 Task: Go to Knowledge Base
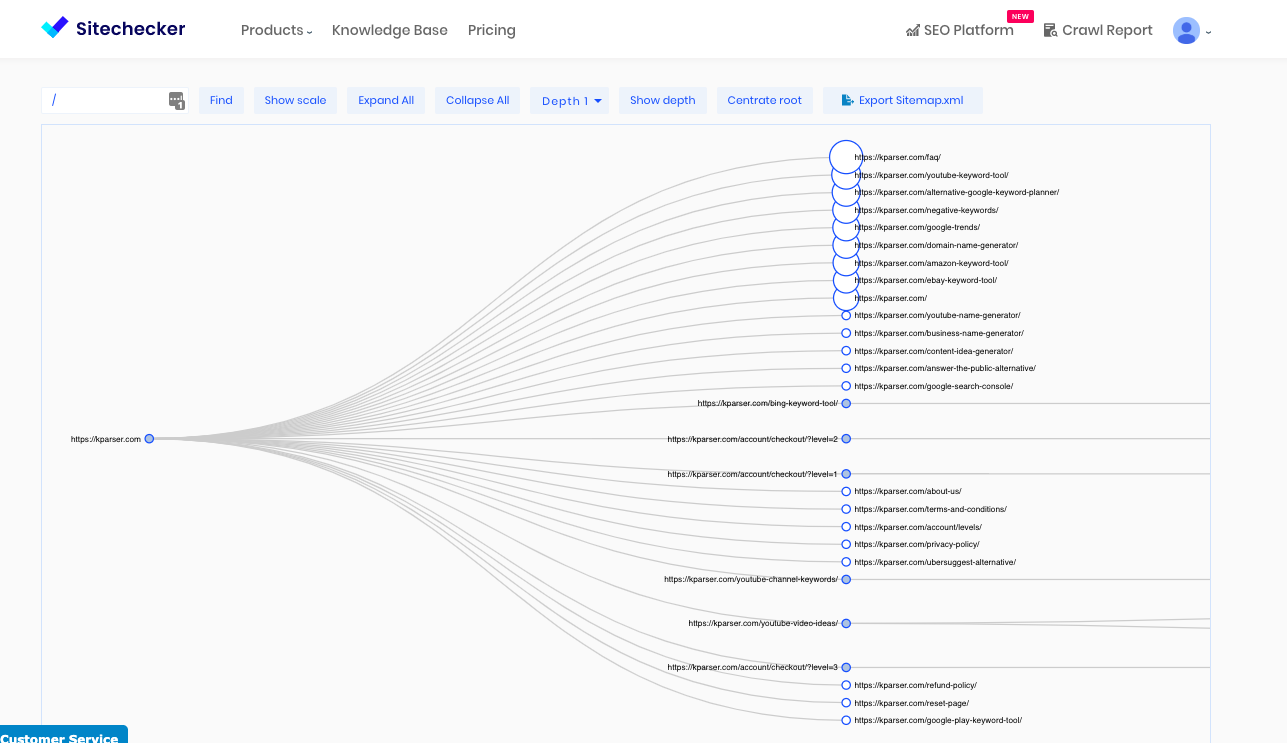[x=390, y=30]
